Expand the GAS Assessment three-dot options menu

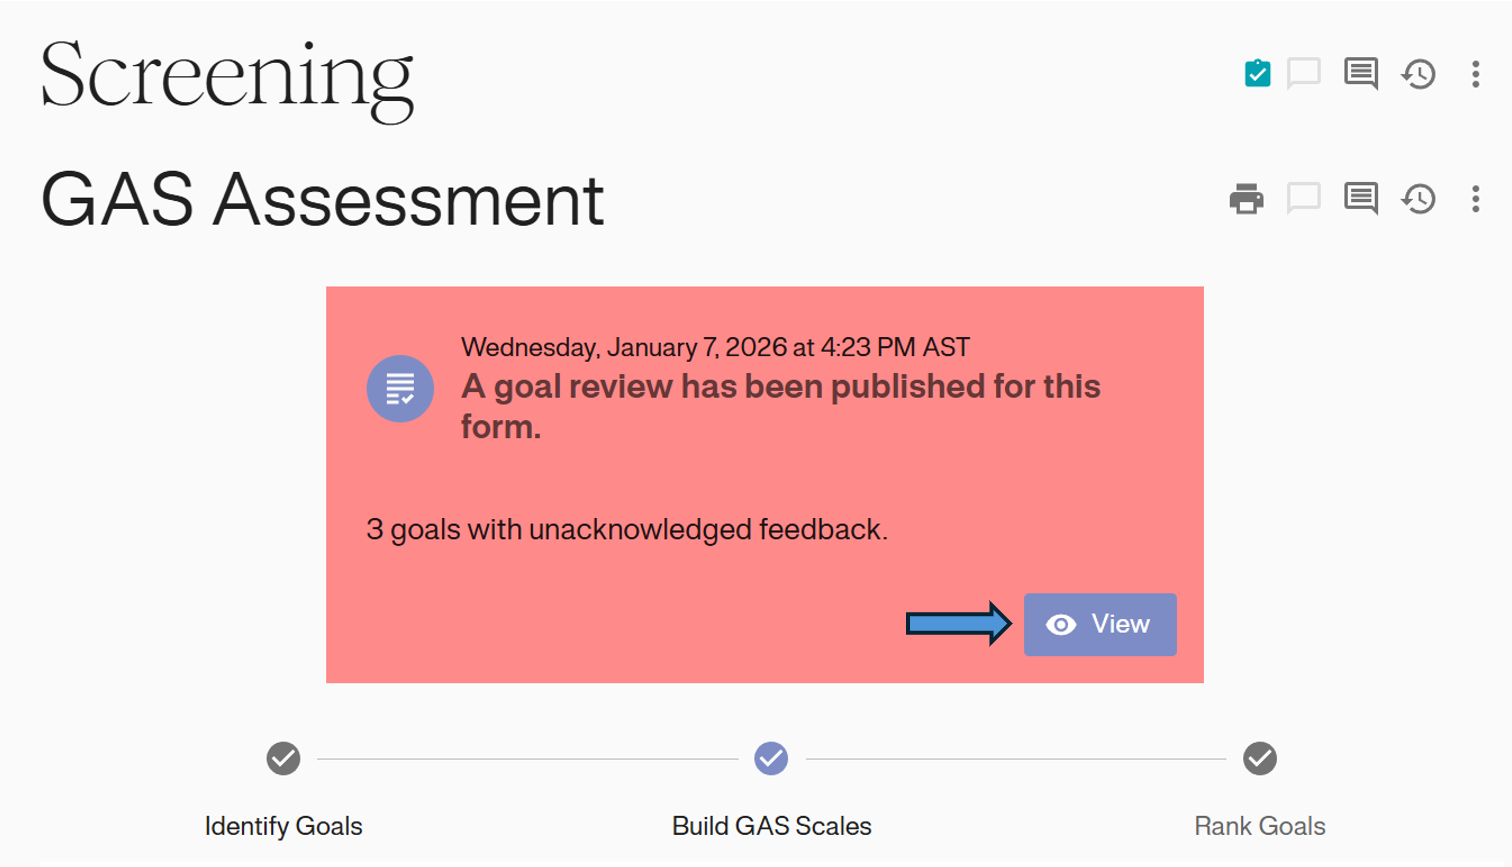1475,199
